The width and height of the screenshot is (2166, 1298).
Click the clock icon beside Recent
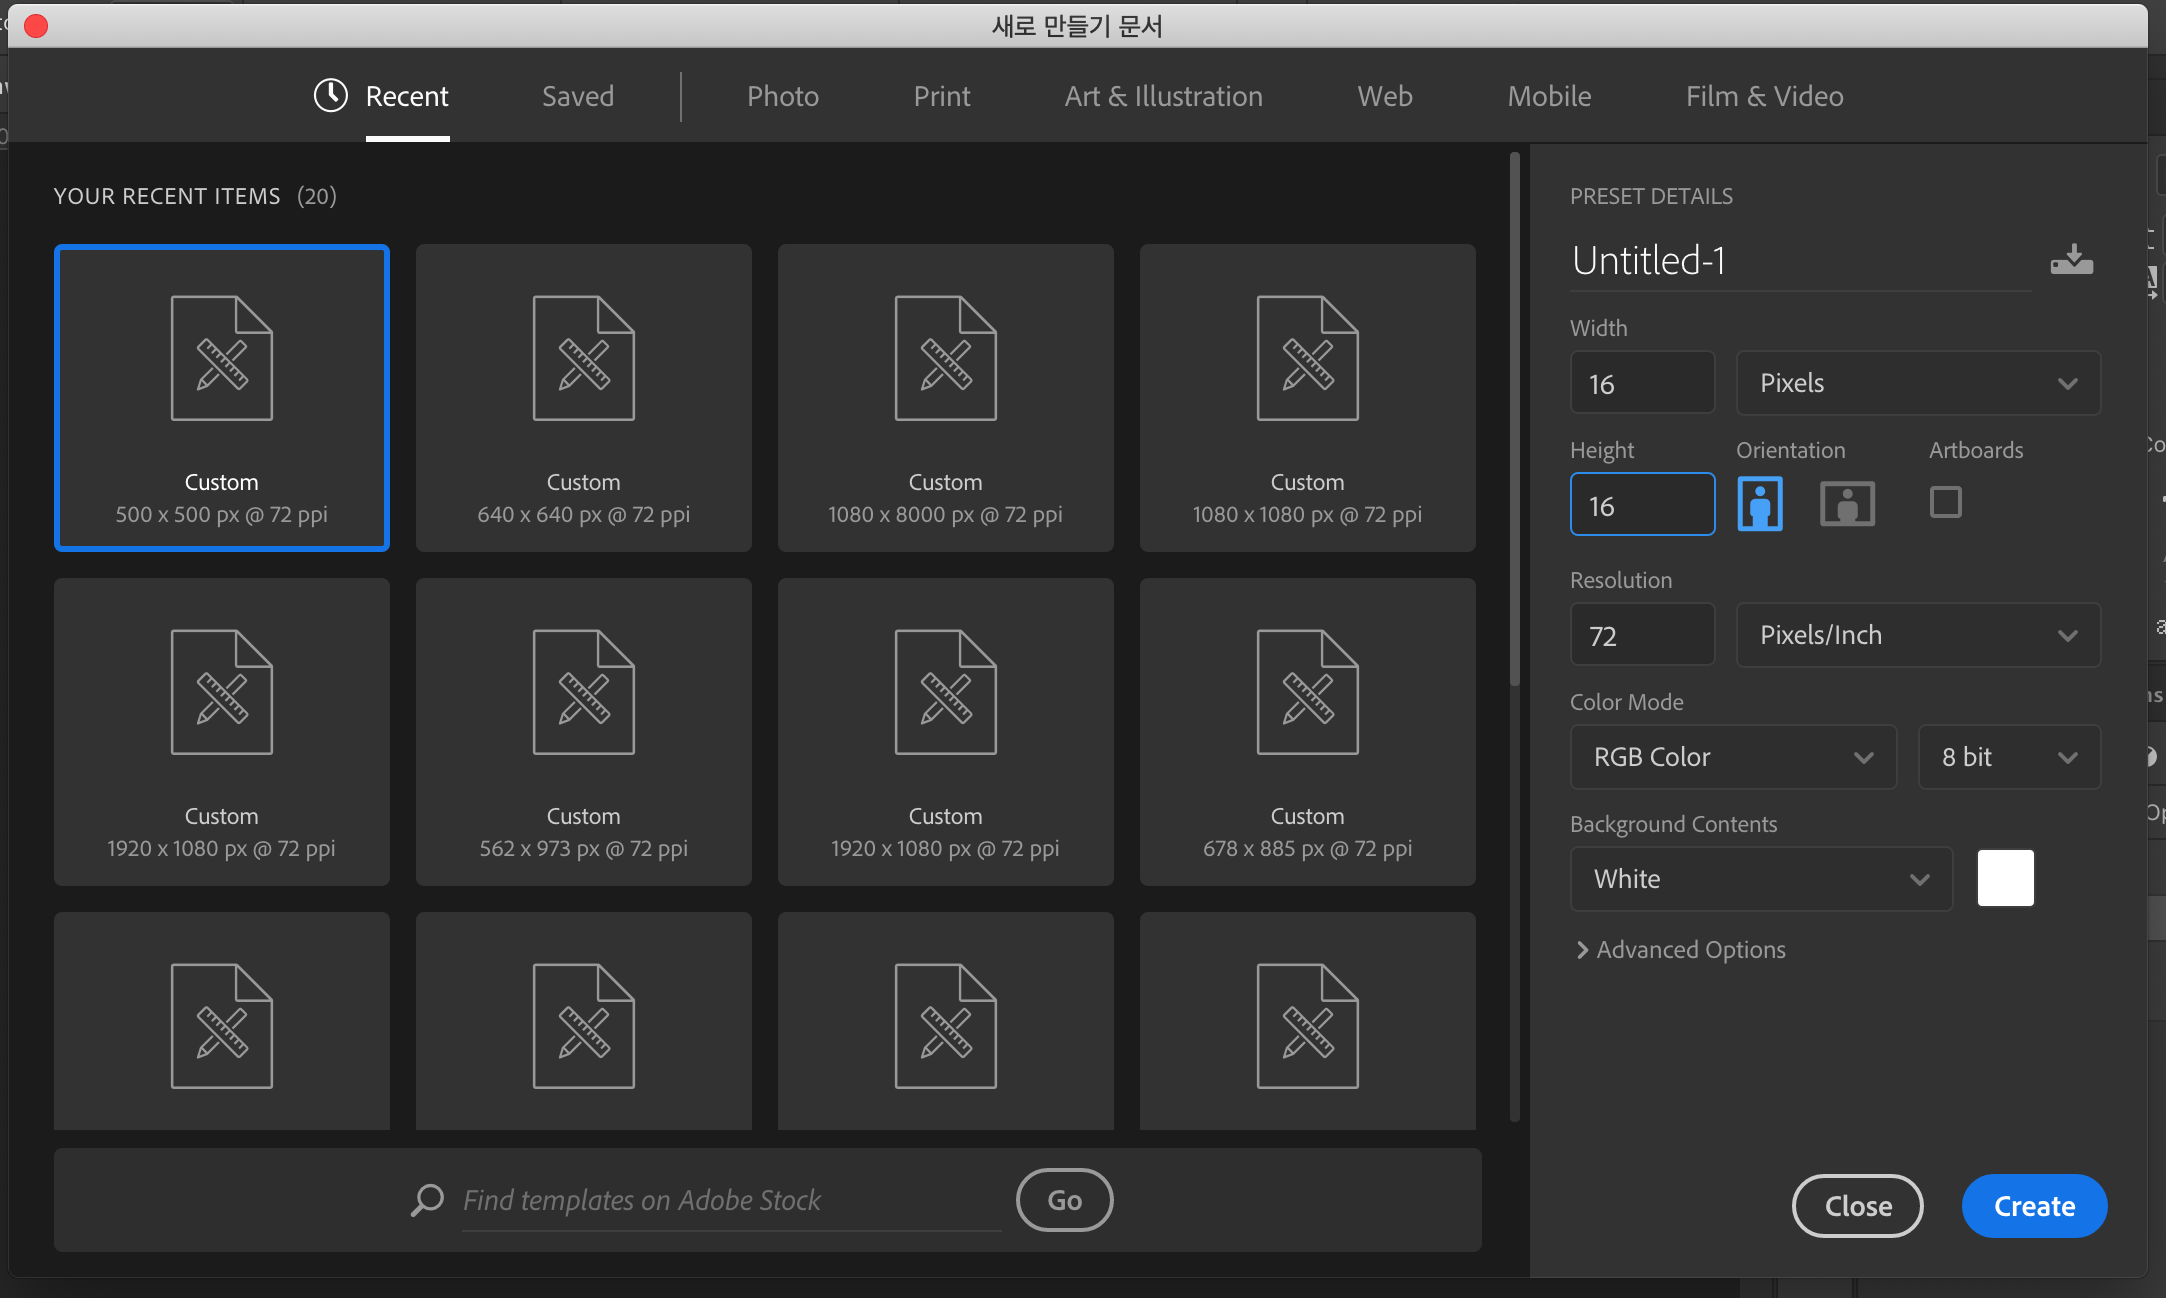coord(331,96)
